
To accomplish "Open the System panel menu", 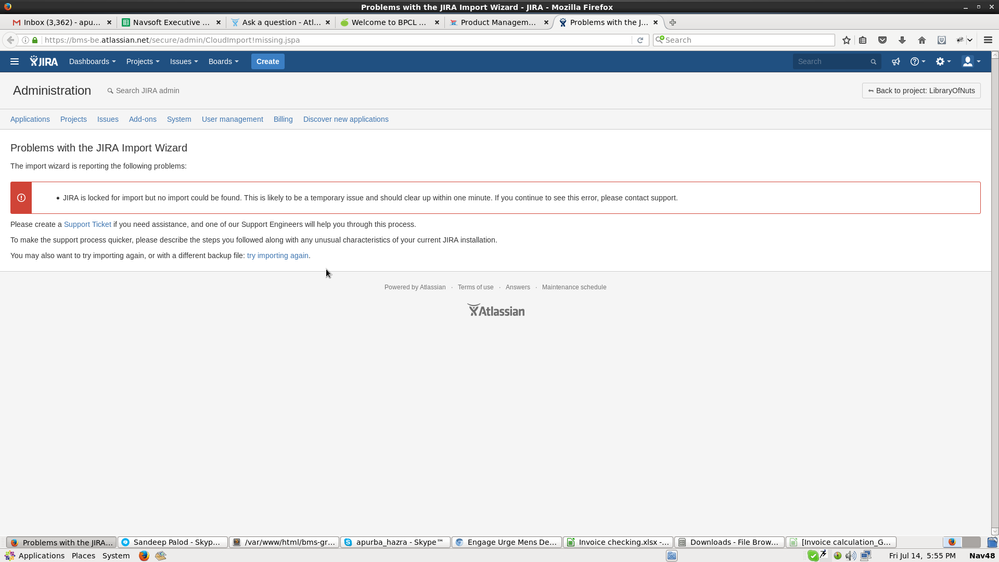I will tap(116, 556).
